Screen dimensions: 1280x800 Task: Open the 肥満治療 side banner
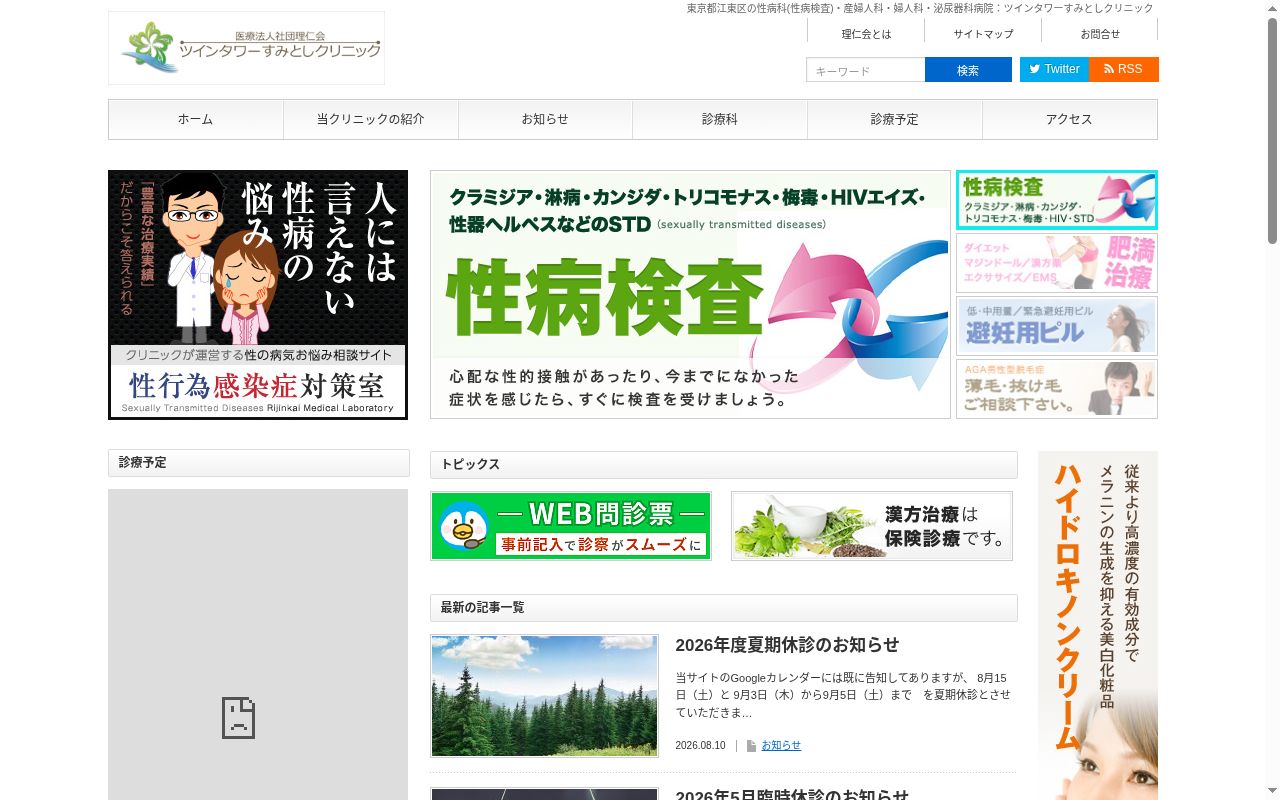(x=1057, y=263)
